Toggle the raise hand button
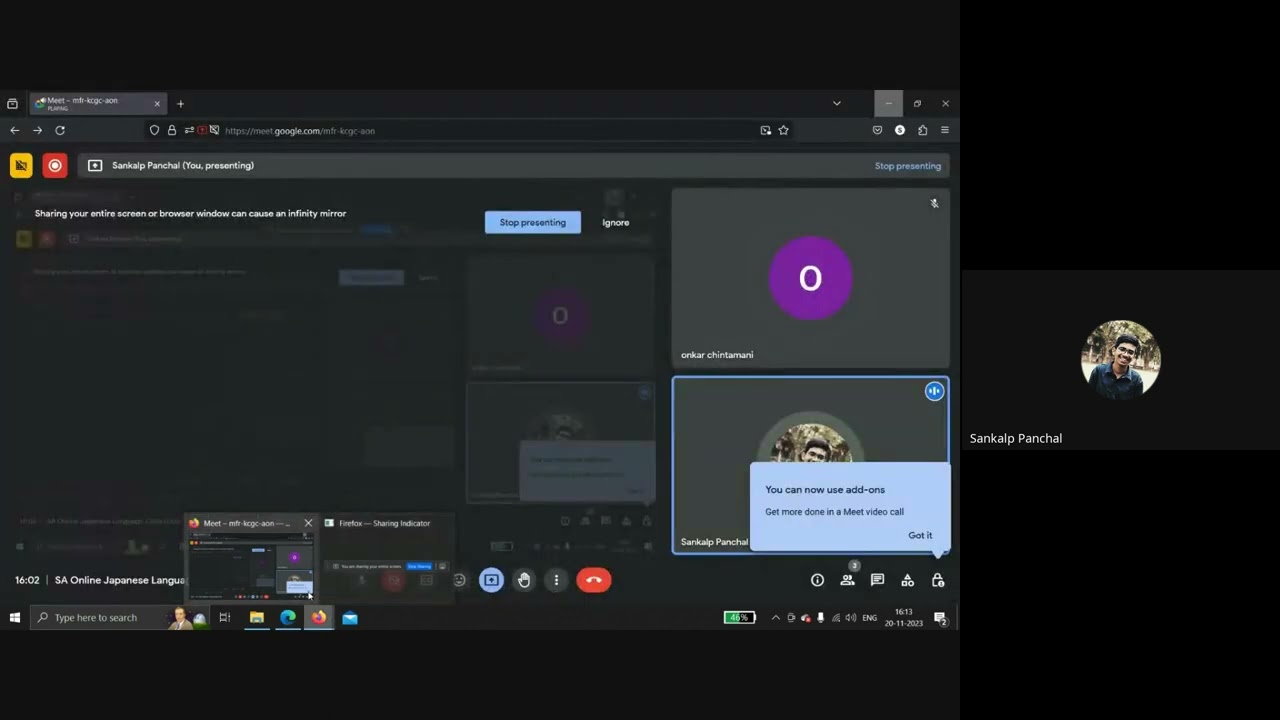Viewport: 1280px width, 720px height. [524, 580]
